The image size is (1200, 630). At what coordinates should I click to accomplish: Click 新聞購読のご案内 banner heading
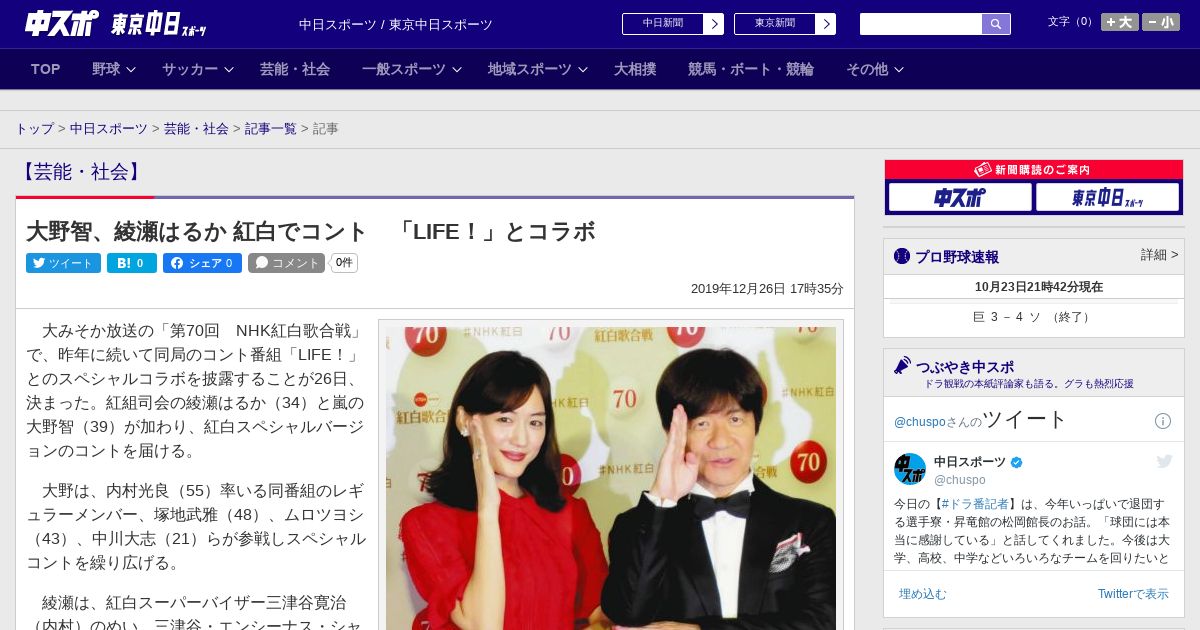point(1034,170)
